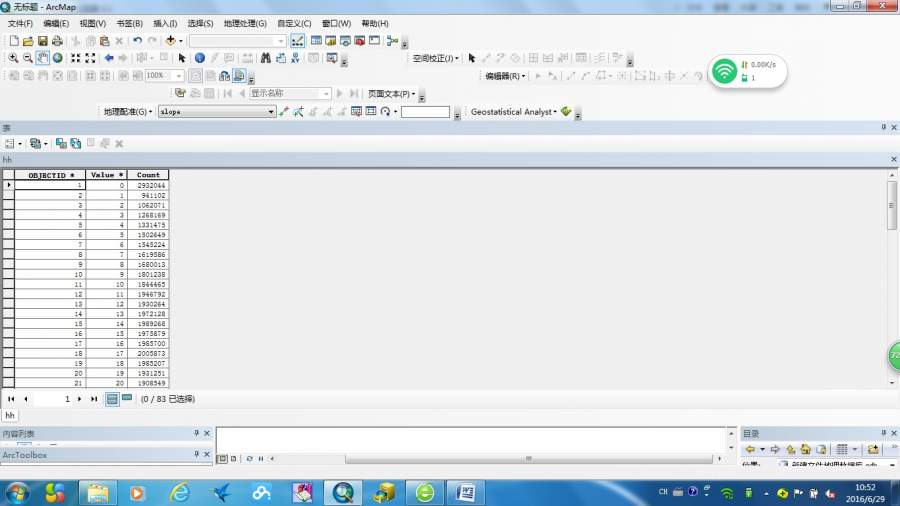Activate the Identify tool
The width and height of the screenshot is (900, 506).
200,58
